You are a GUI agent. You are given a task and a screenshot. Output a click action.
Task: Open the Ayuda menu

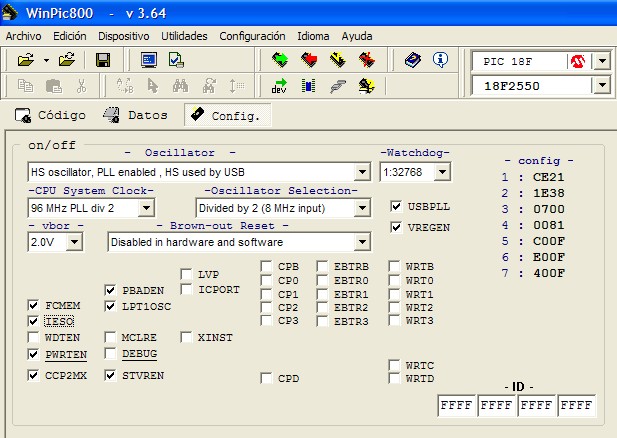tap(356, 35)
